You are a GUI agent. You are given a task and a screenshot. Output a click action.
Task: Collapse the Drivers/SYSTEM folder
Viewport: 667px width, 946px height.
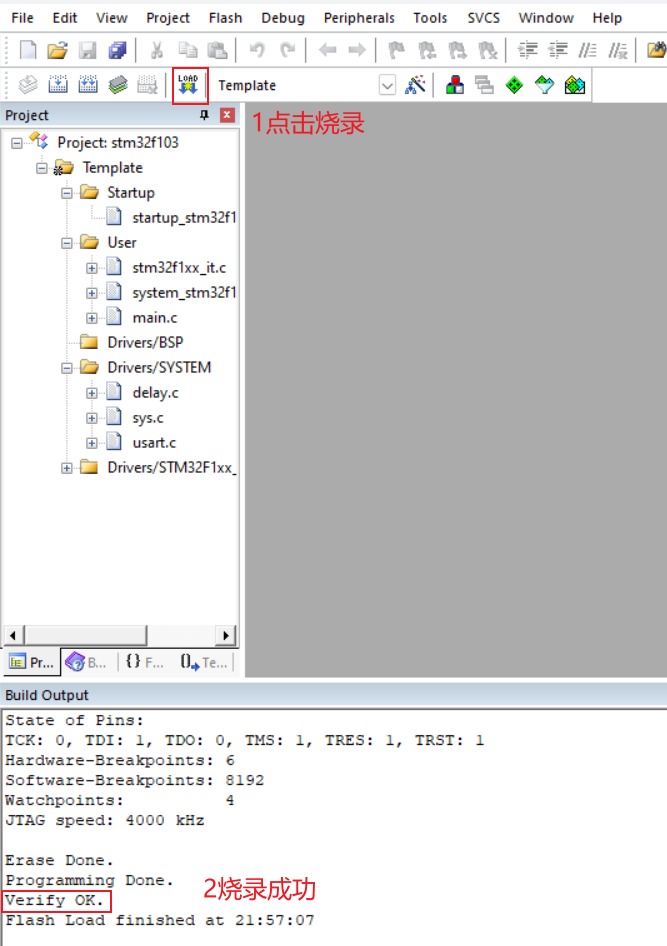67,368
